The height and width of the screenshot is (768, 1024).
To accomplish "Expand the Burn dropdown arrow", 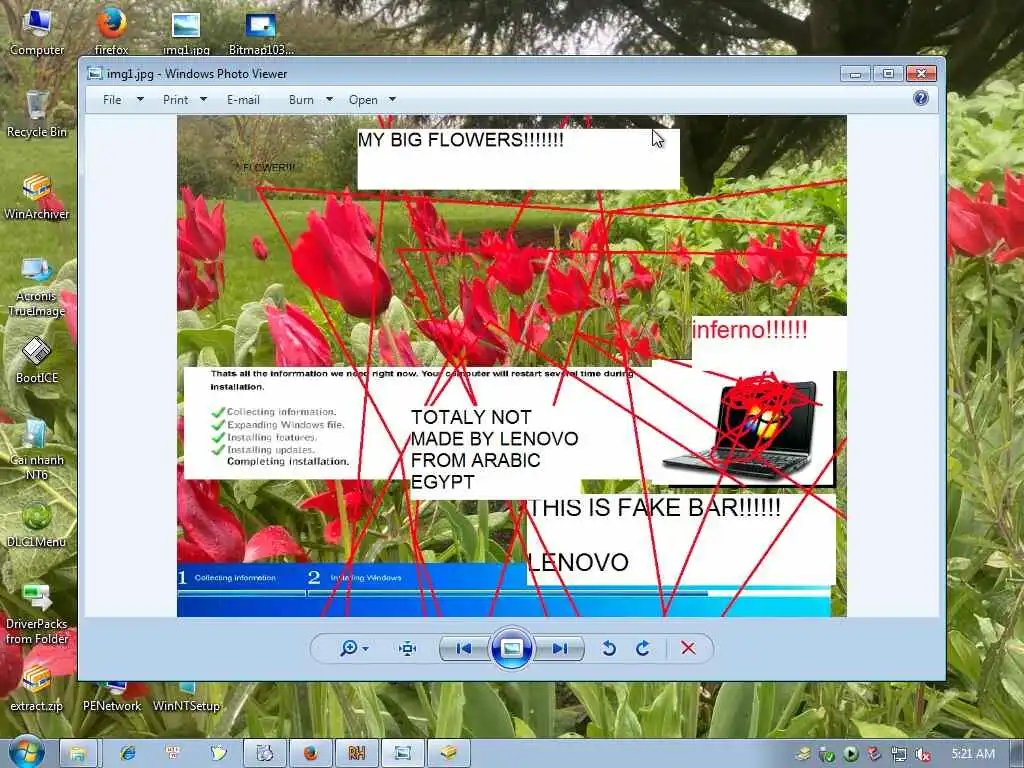I will pos(329,99).
